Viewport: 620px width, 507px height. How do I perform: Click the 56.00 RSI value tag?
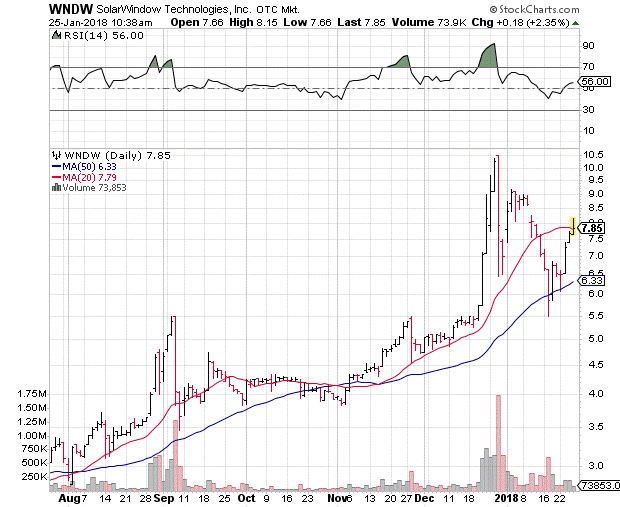click(x=594, y=81)
